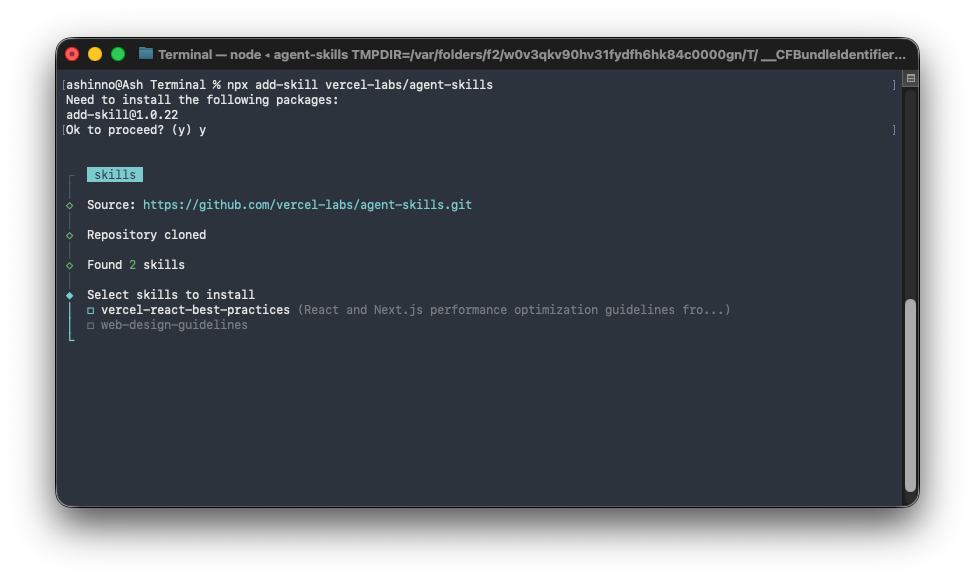Screen dimensions: 975x581
Task: Minimize the Terminal with the yellow button
Action: [95, 54]
